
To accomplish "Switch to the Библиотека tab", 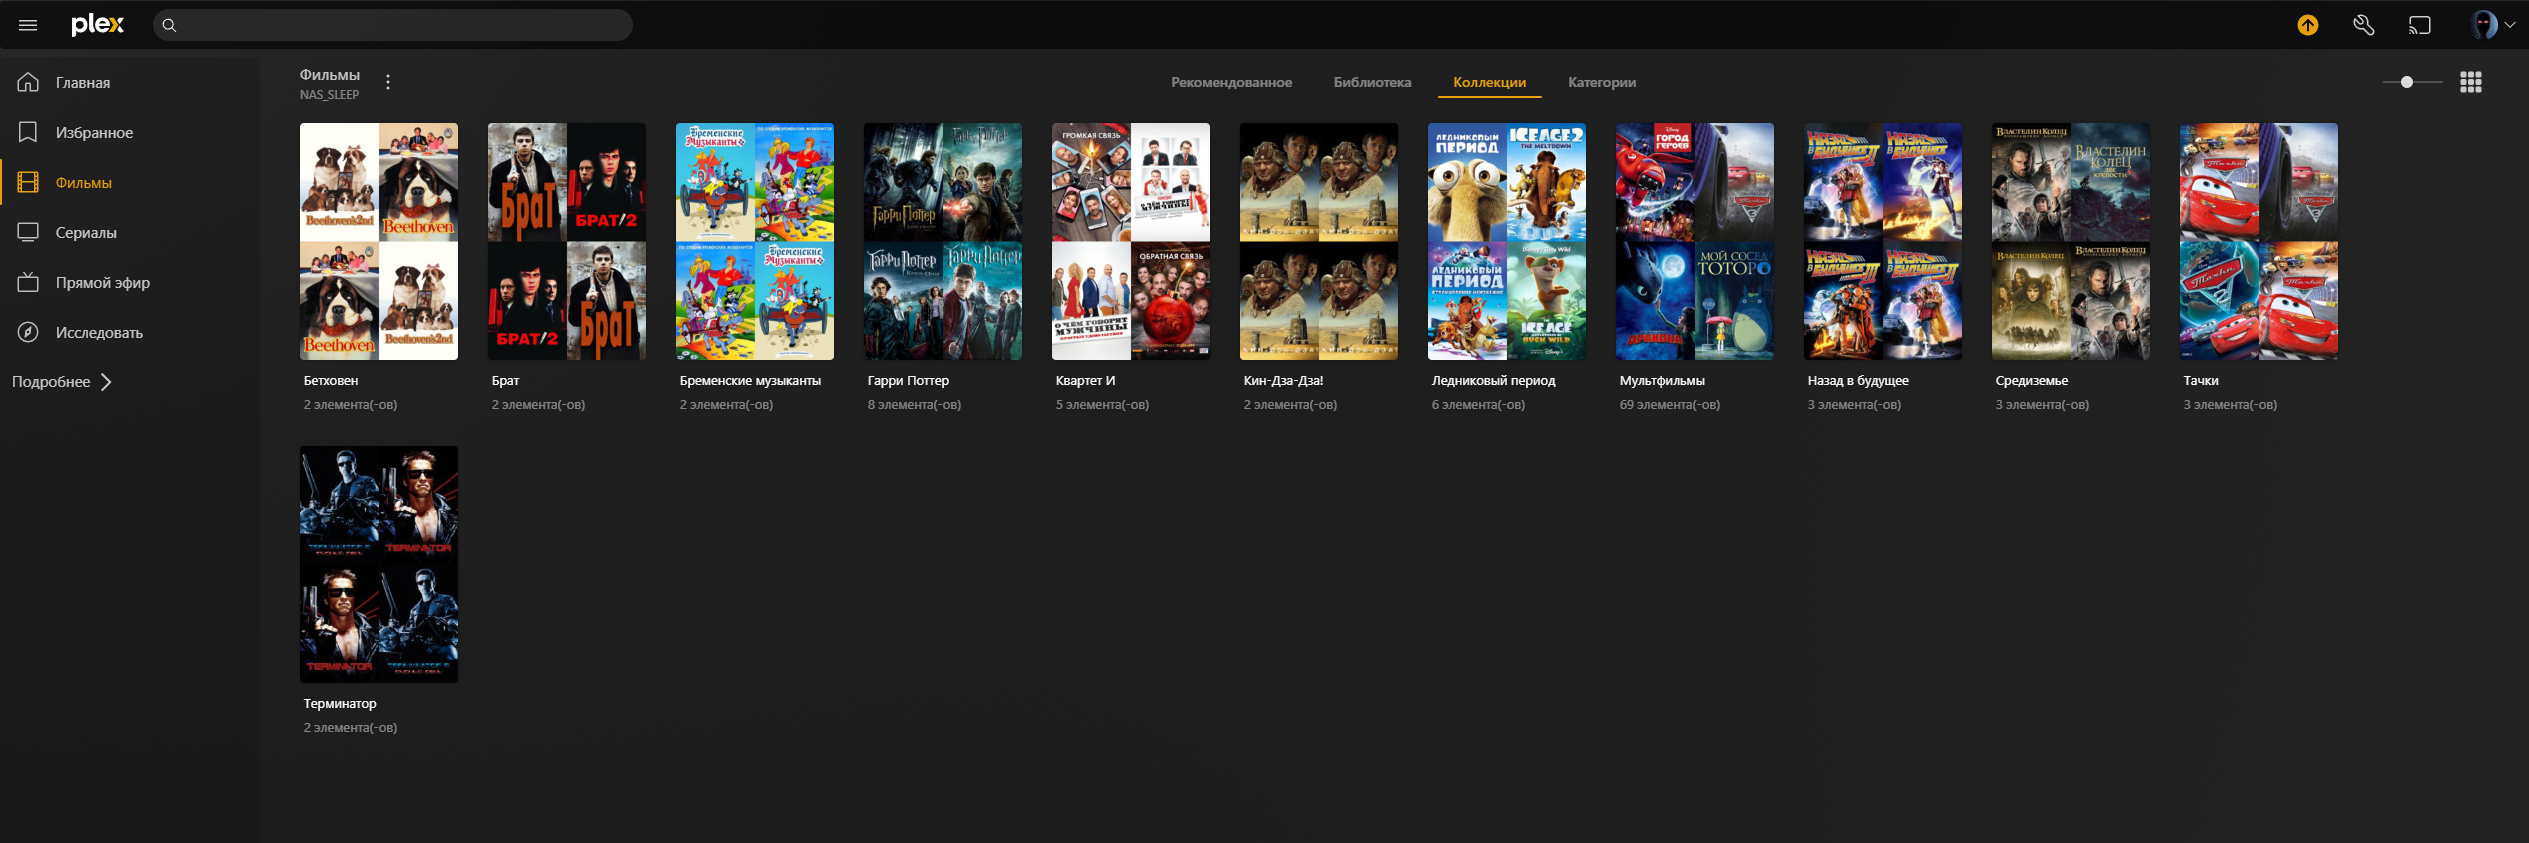I will [1372, 82].
